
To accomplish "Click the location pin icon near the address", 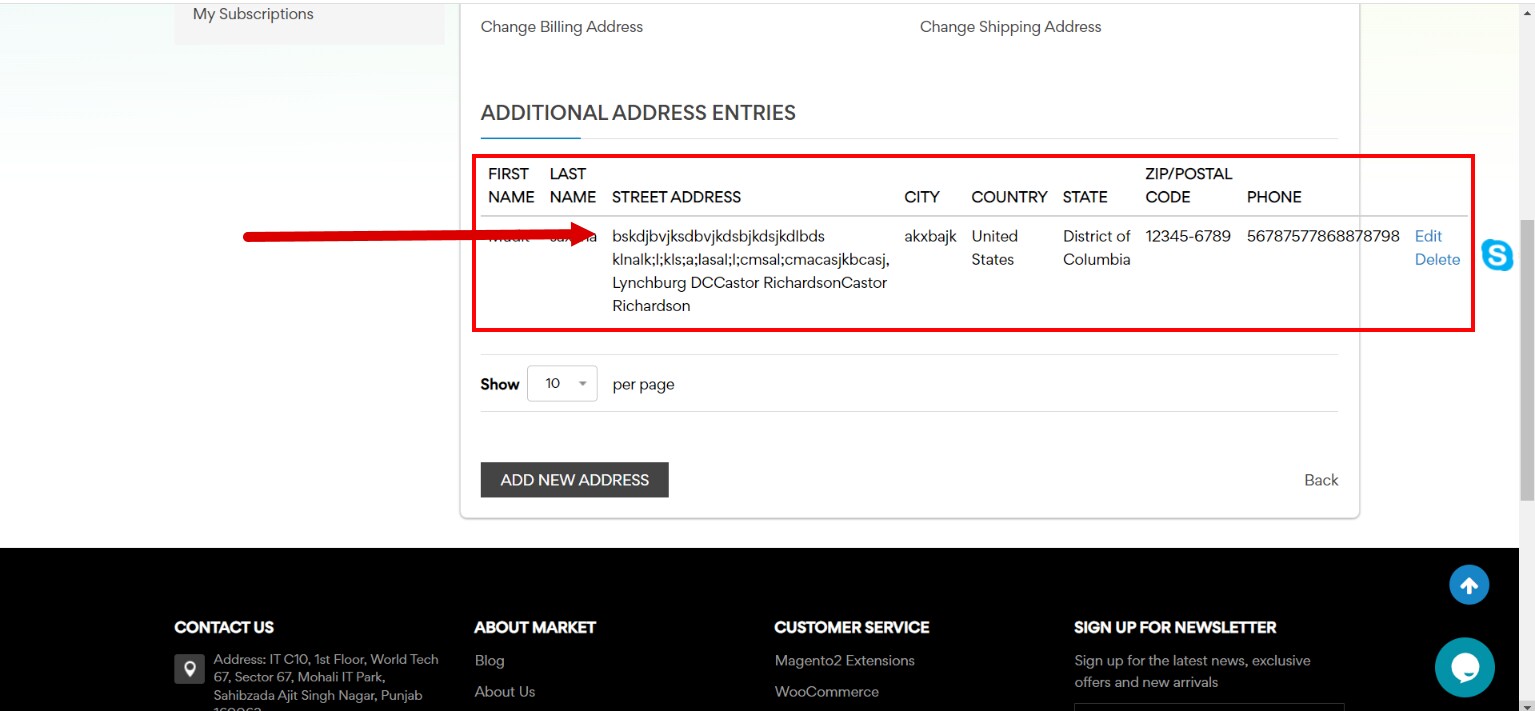I will [x=189, y=668].
